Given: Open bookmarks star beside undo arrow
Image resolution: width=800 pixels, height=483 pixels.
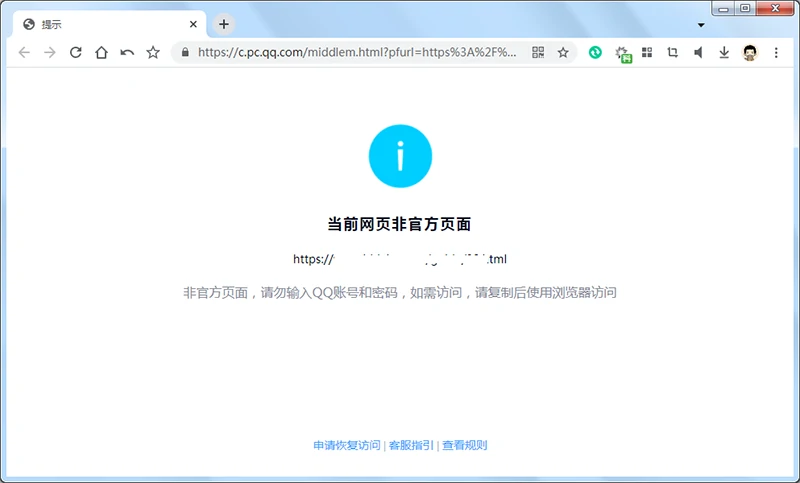Looking at the screenshot, I should pos(153,53).
